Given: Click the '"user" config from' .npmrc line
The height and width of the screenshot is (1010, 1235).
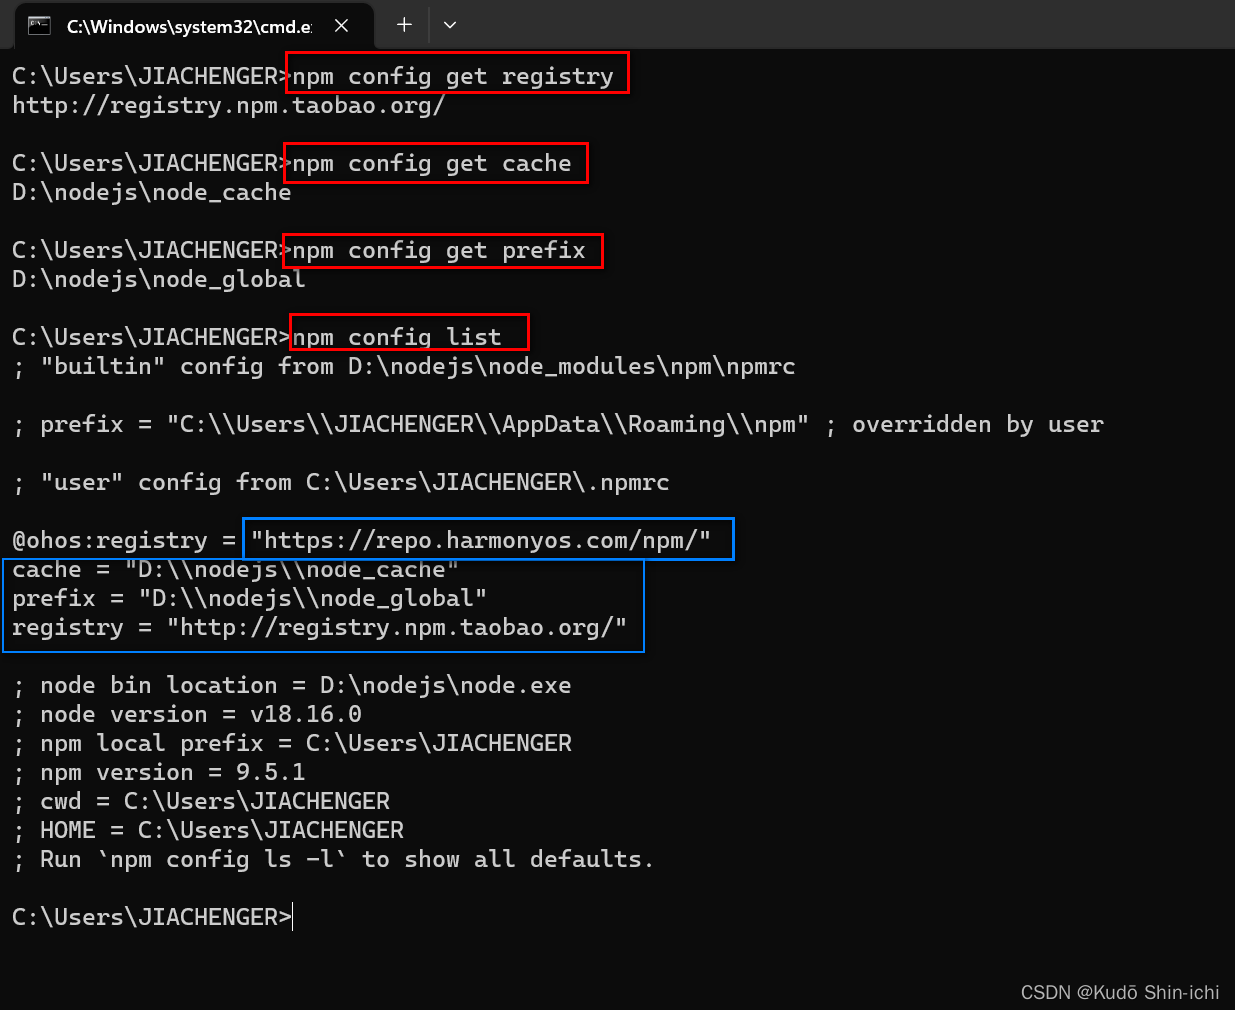Looking at the screenshot, I should point(341,483).
